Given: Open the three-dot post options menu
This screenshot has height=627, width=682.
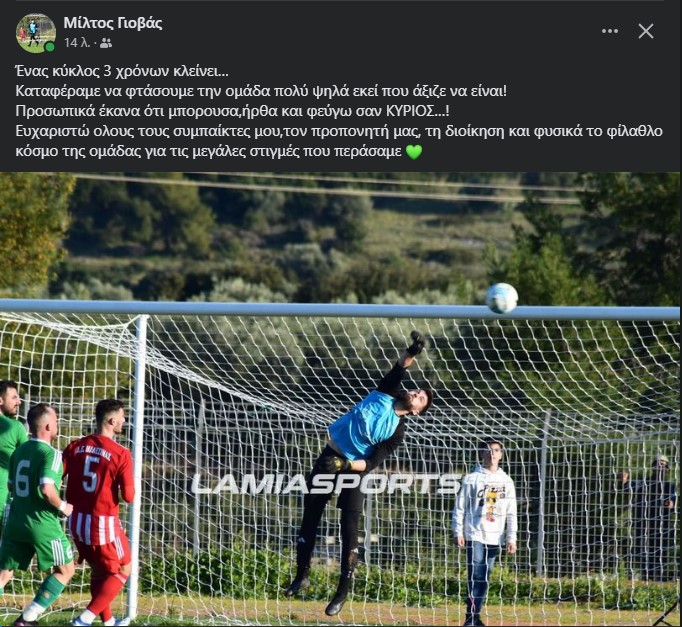Looking at the screenshot, I should point(609,31).
